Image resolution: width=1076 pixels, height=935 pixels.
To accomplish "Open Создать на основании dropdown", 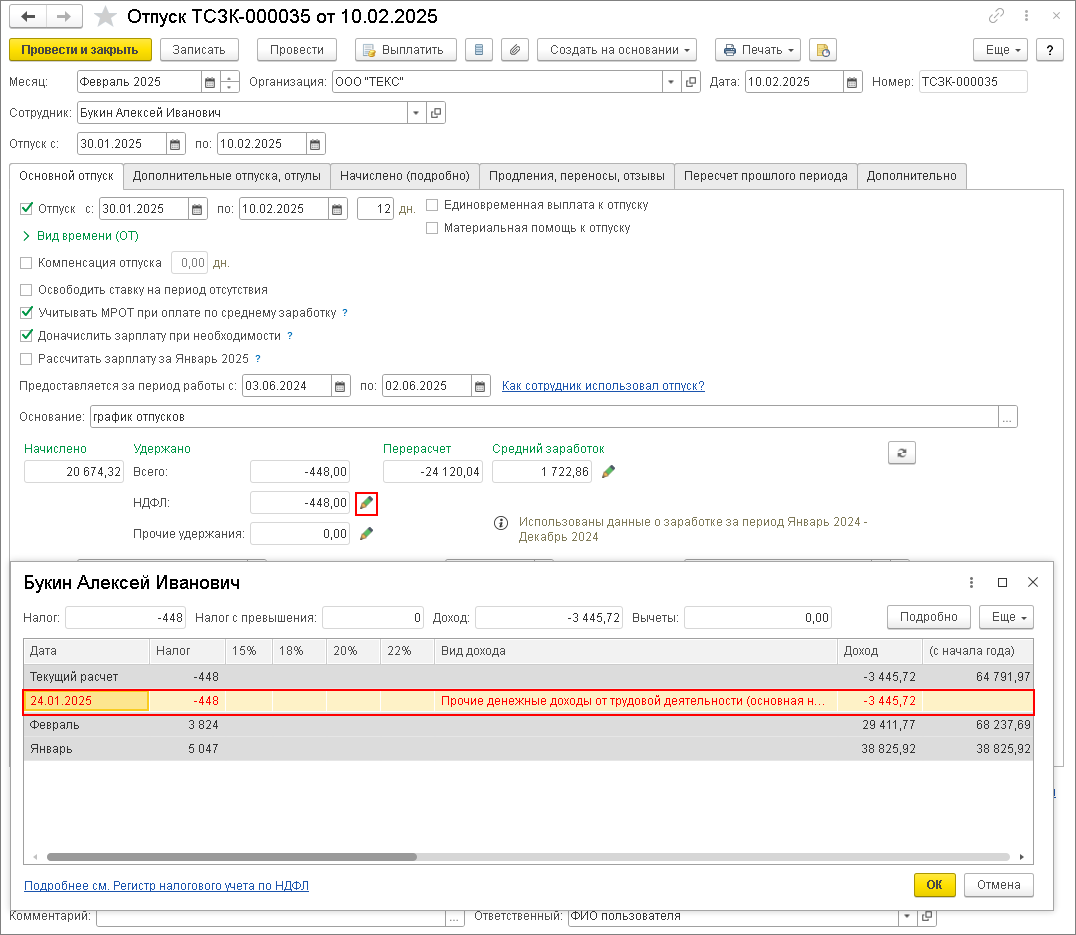I will coord(617,49).
